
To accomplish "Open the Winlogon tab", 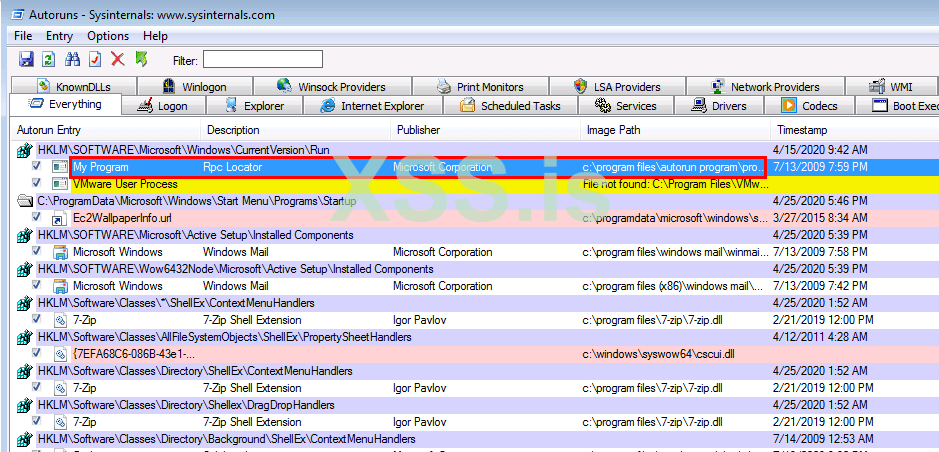I will [195, 87].
